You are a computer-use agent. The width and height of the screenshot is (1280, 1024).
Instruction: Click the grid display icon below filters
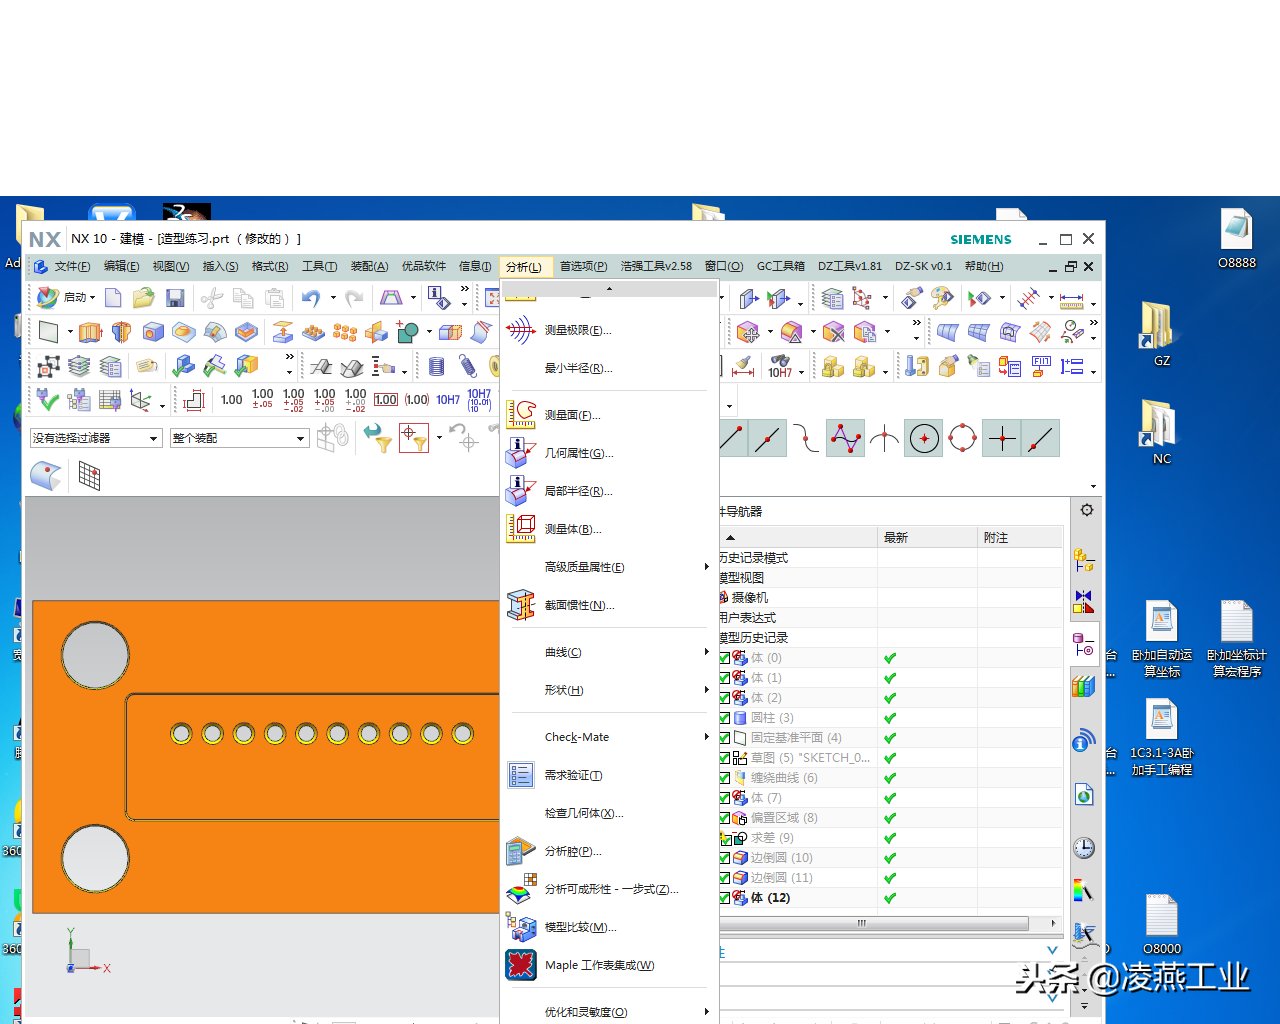pyautogui.click(x=89, y=476)
